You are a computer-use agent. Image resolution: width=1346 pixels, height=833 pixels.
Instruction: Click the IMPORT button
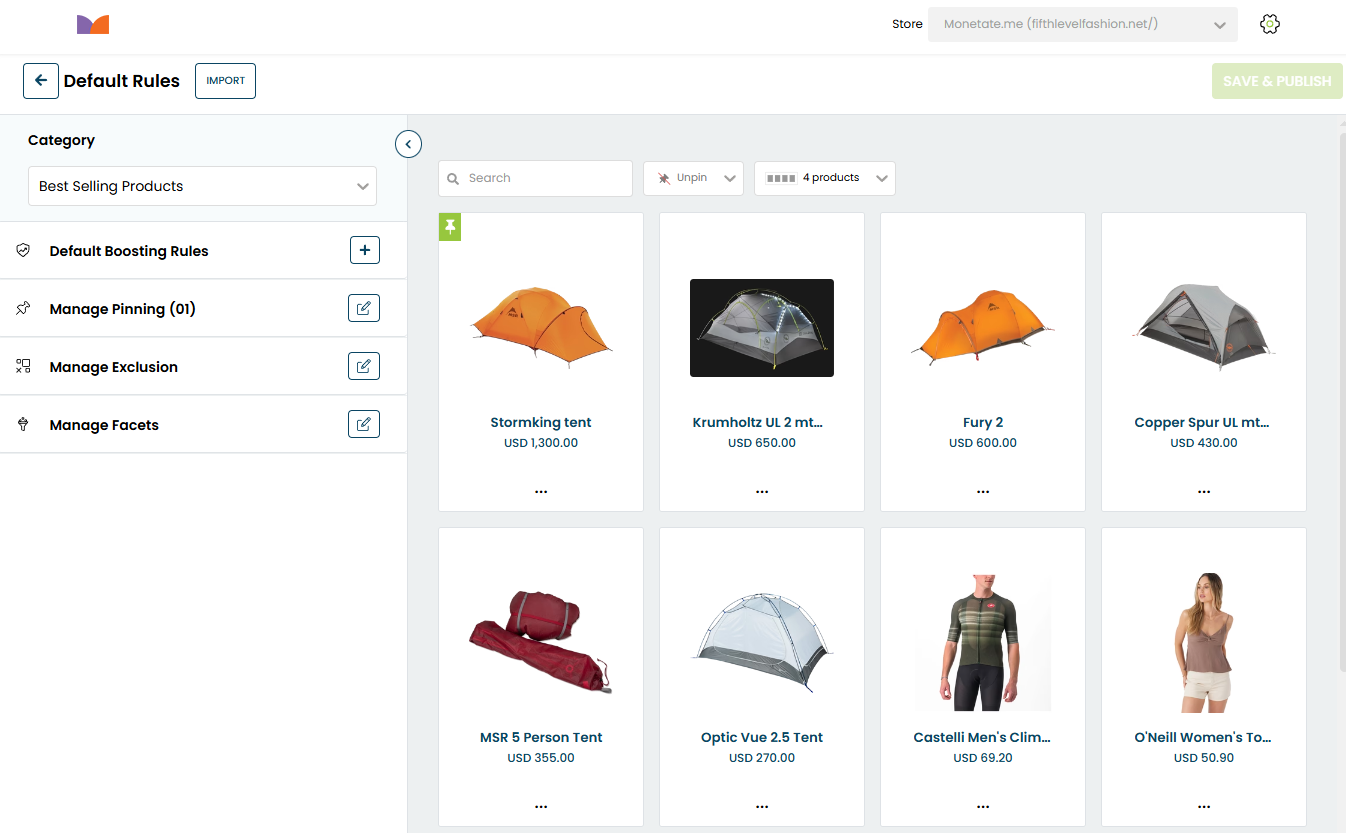(225, 81)
